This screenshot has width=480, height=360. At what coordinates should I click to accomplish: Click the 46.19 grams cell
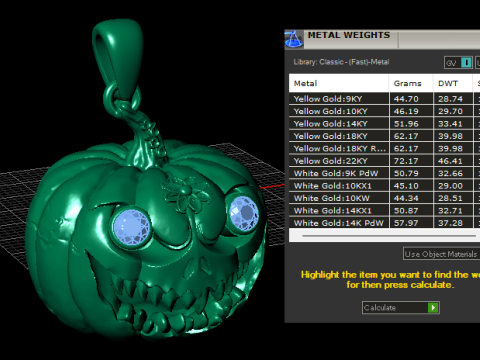pos(411,111)
